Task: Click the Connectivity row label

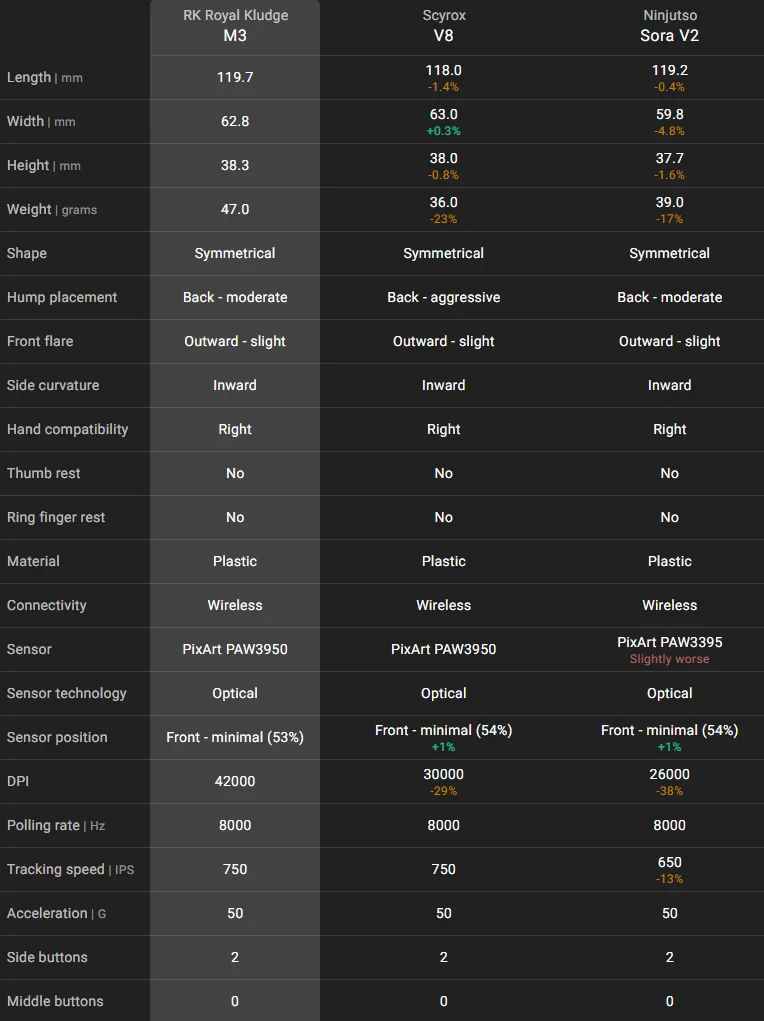Action: pyautogui.click(x=47, y=606)
